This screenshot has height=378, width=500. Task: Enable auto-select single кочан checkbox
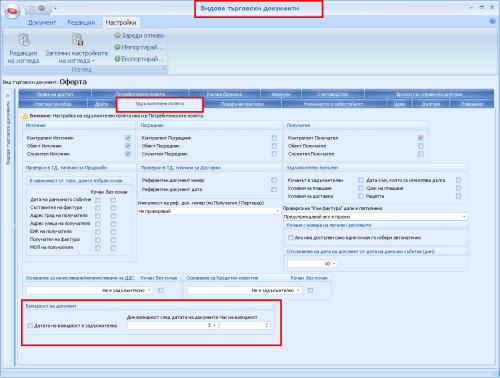pyautogui.click(x=291, y=238)
